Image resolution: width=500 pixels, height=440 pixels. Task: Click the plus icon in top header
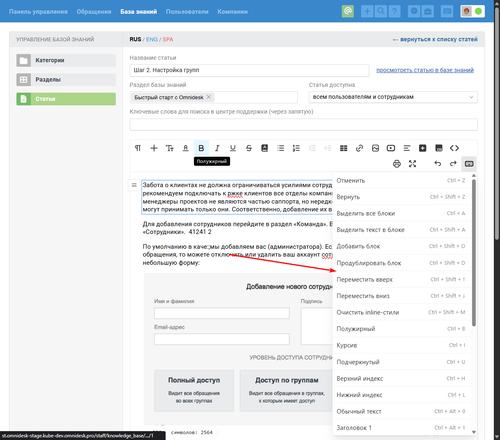367,11
